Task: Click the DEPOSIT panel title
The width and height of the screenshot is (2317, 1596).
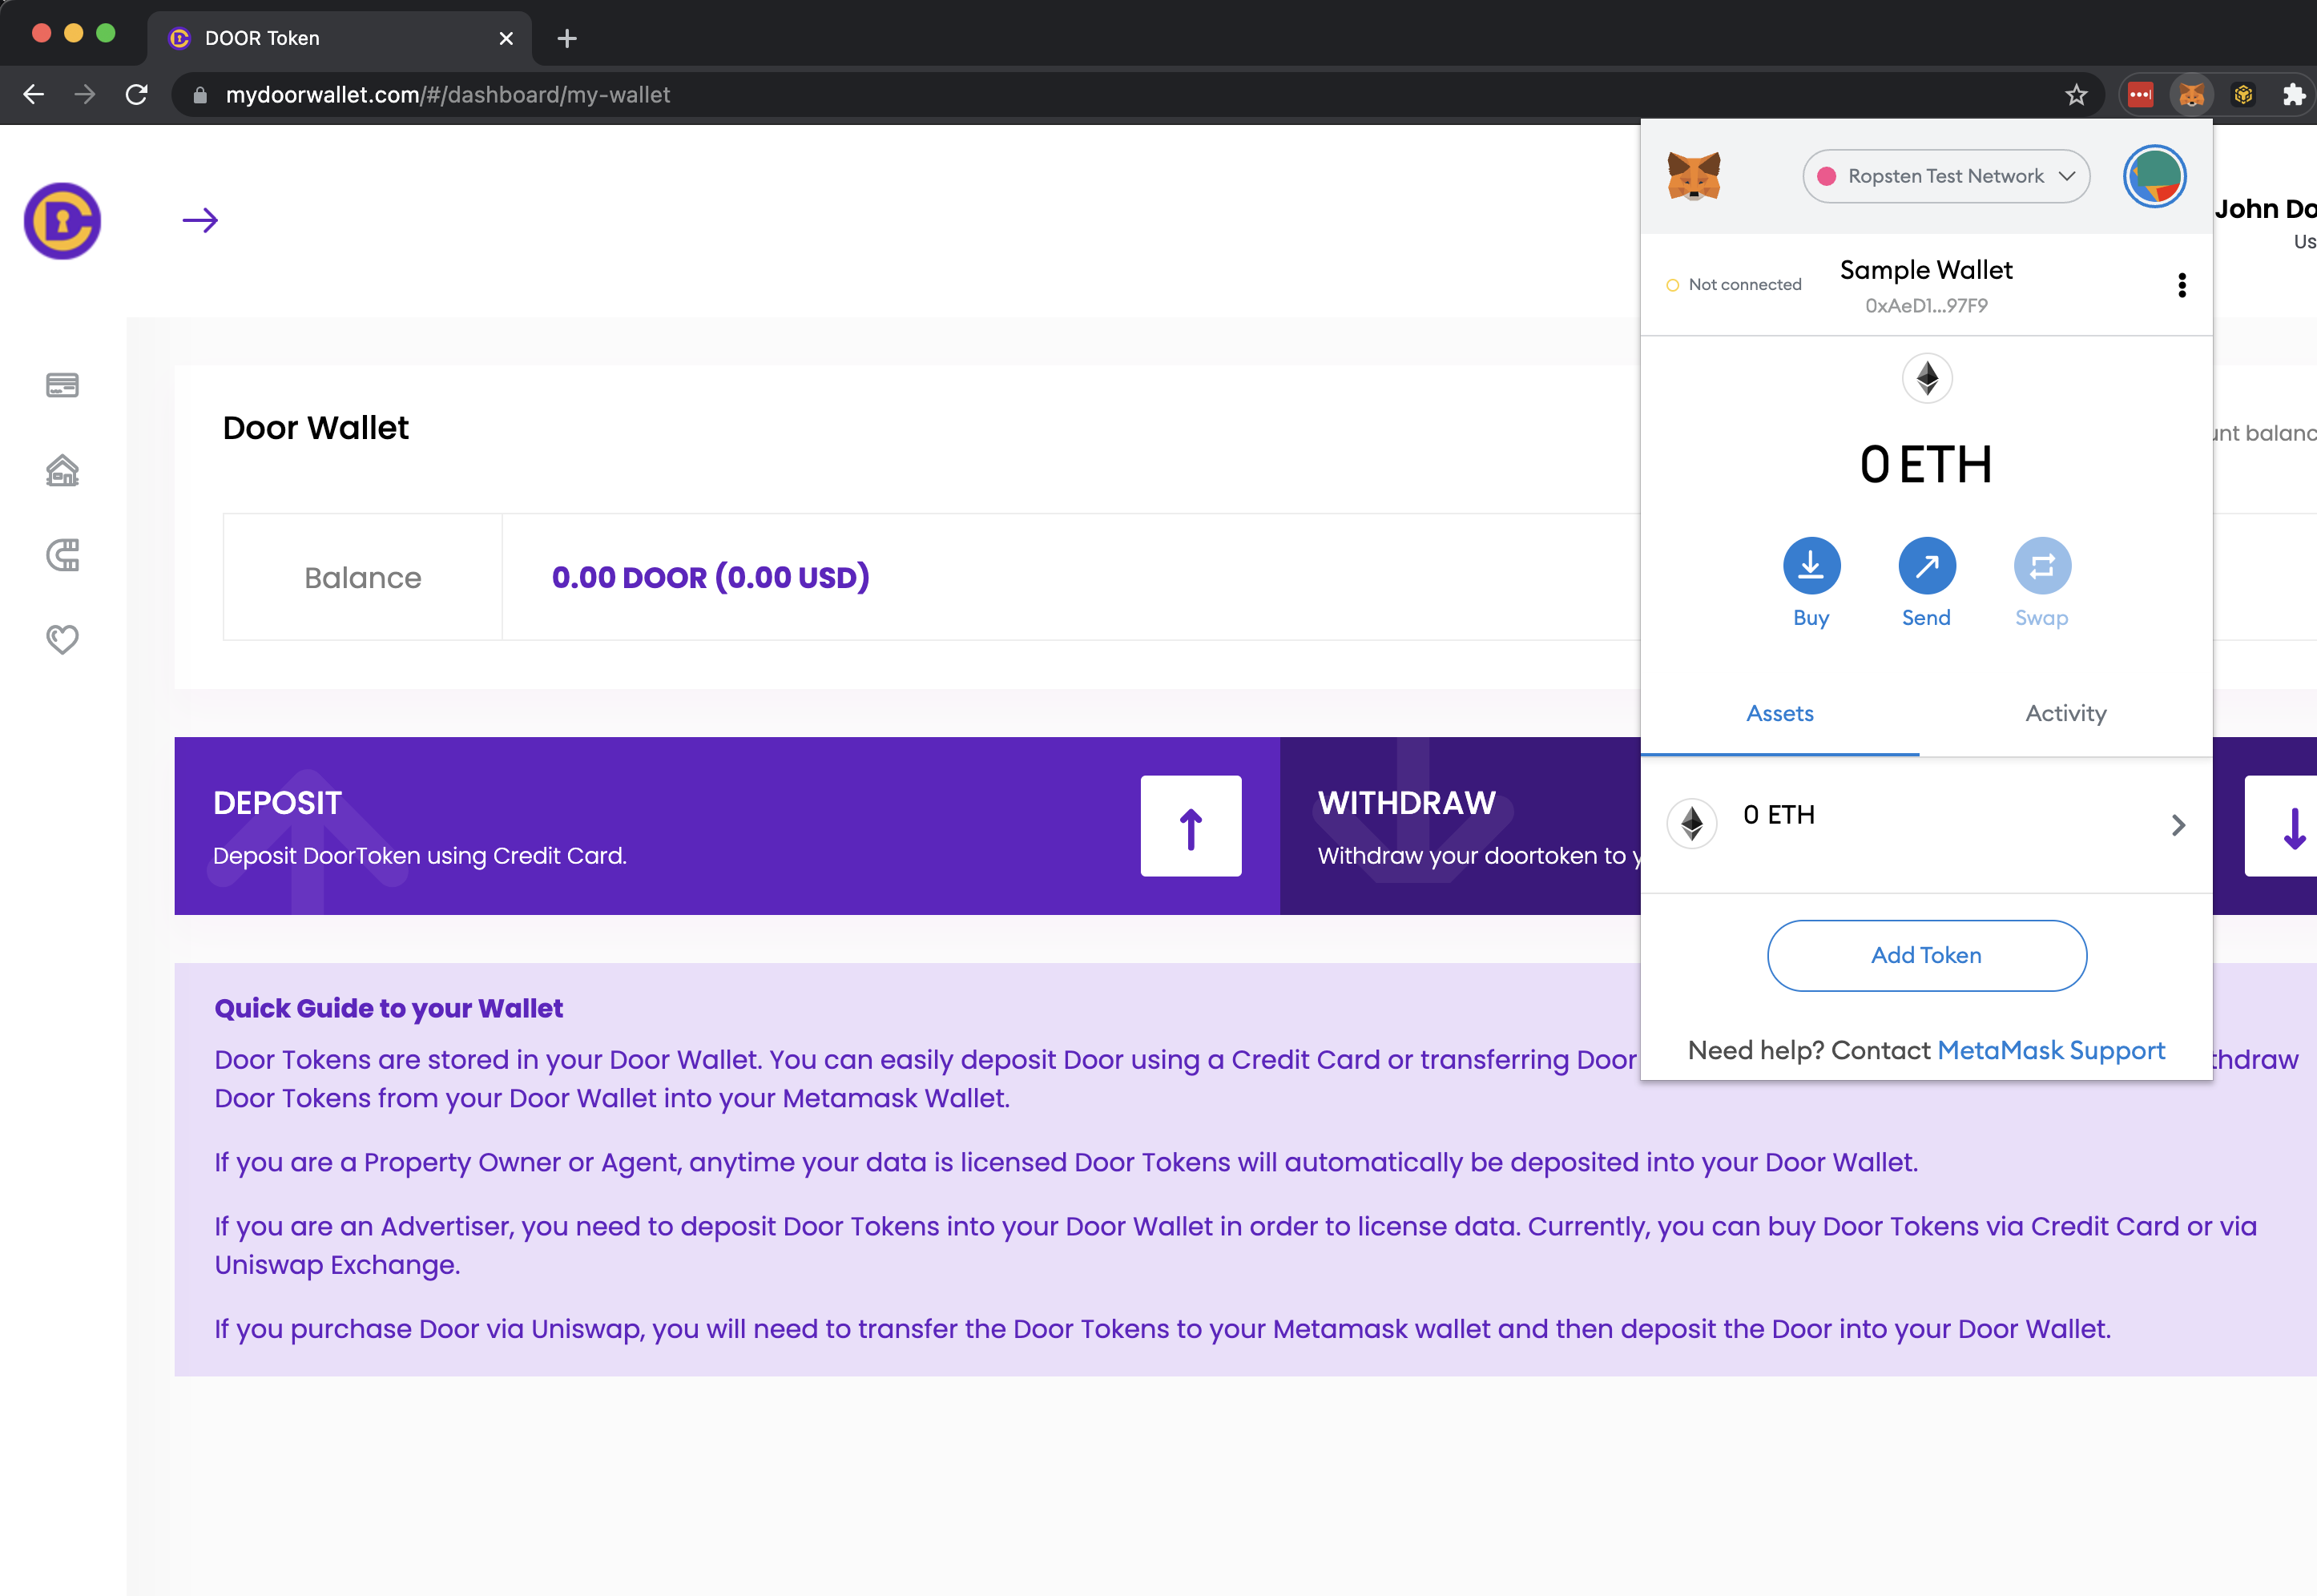Action: tap(278, 803)
